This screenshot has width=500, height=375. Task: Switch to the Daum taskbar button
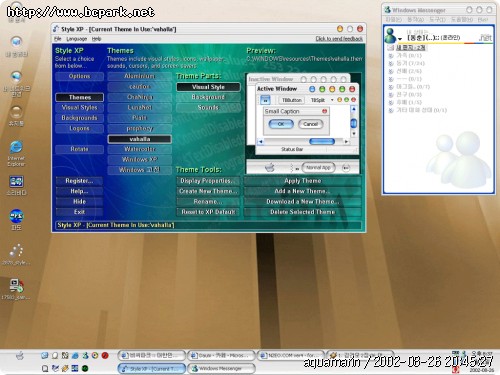(x=221, y=356)
